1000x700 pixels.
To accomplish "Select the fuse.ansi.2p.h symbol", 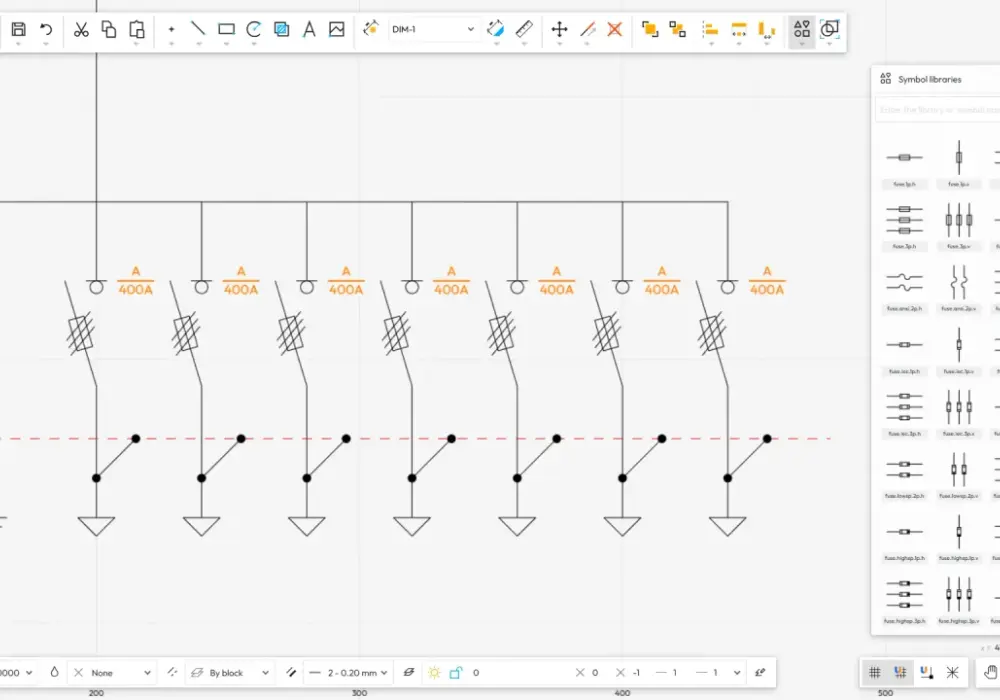I will [904, 290].
